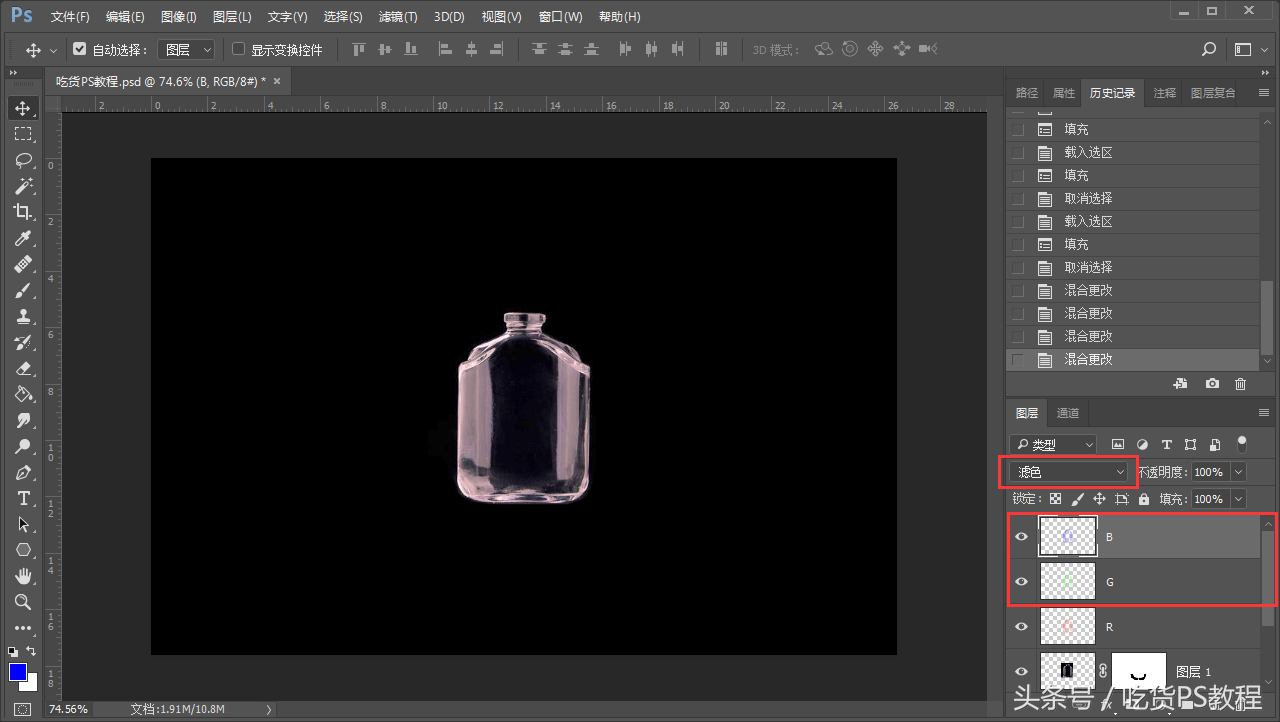
Task: Create new snapshot in History panel
Action: point(1212,383)
